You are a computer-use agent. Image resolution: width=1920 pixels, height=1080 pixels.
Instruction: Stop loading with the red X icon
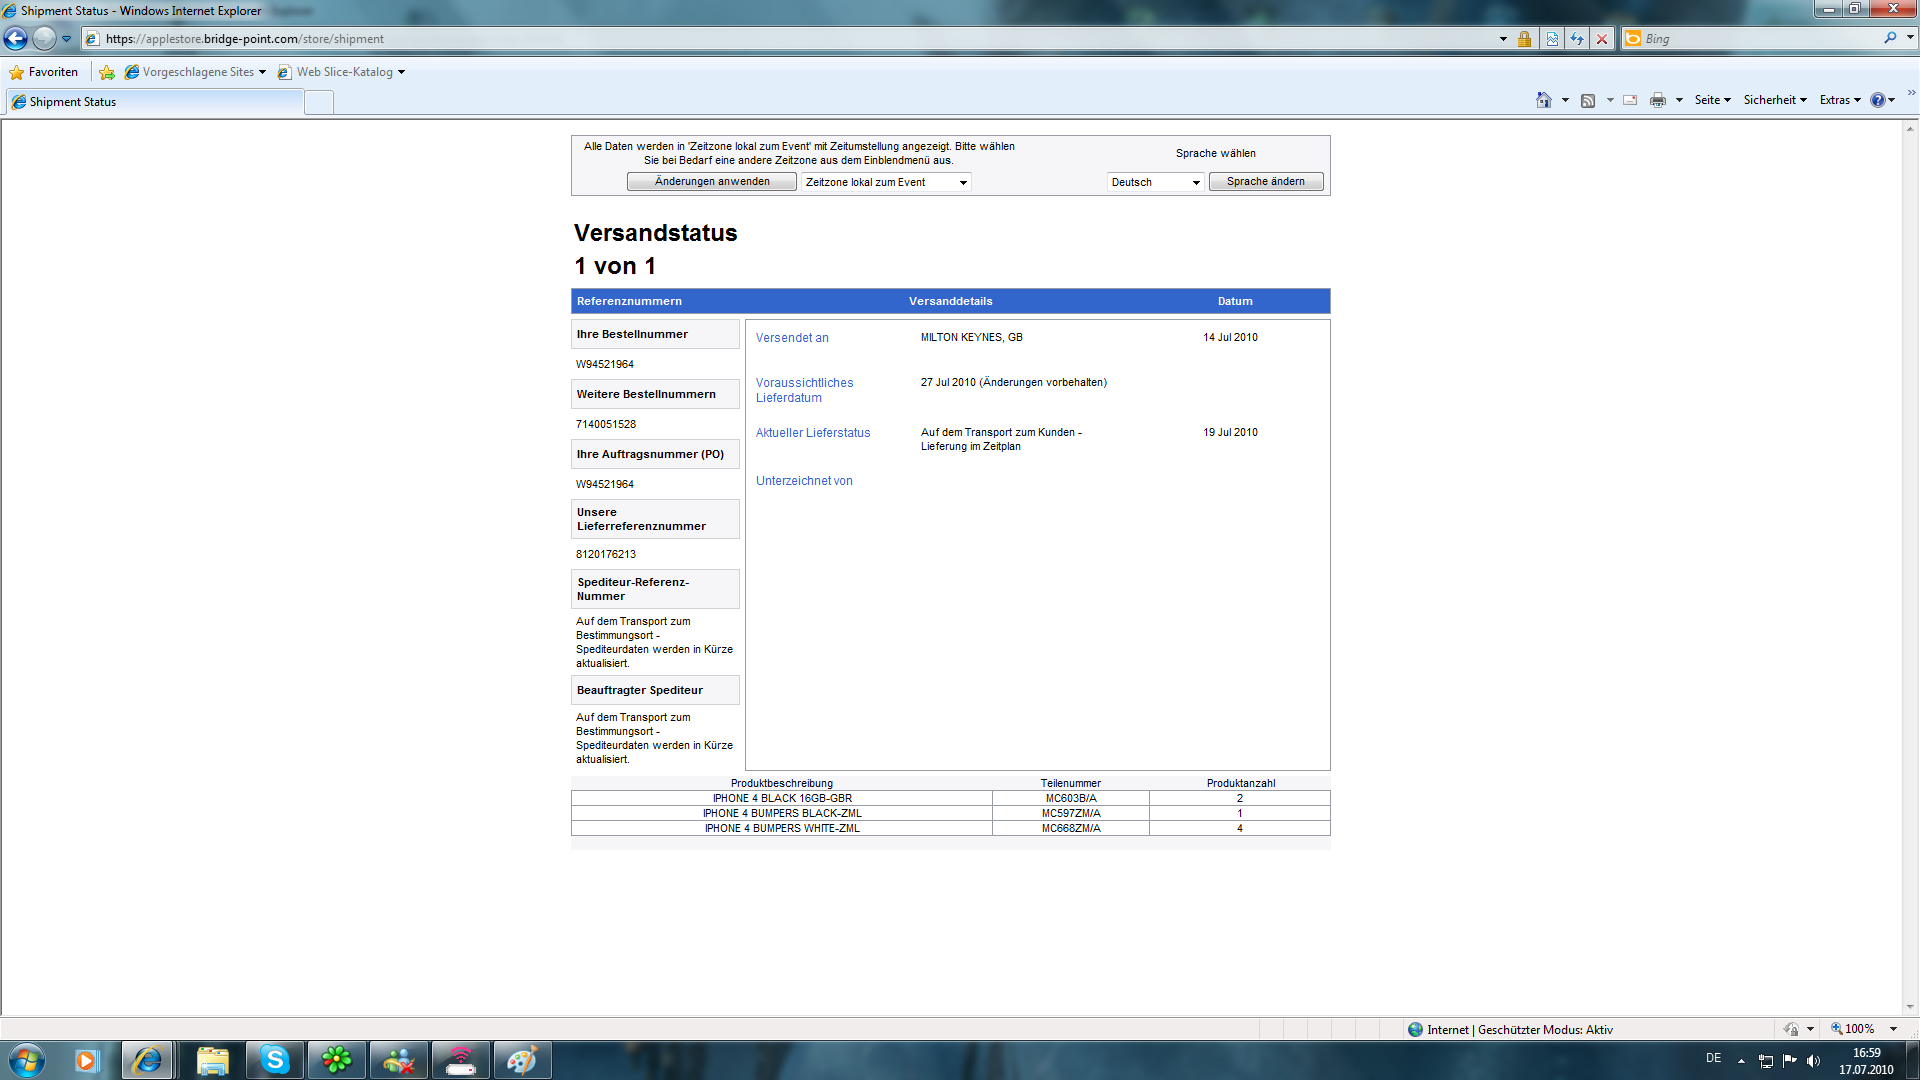click(x=1602, y=39)
